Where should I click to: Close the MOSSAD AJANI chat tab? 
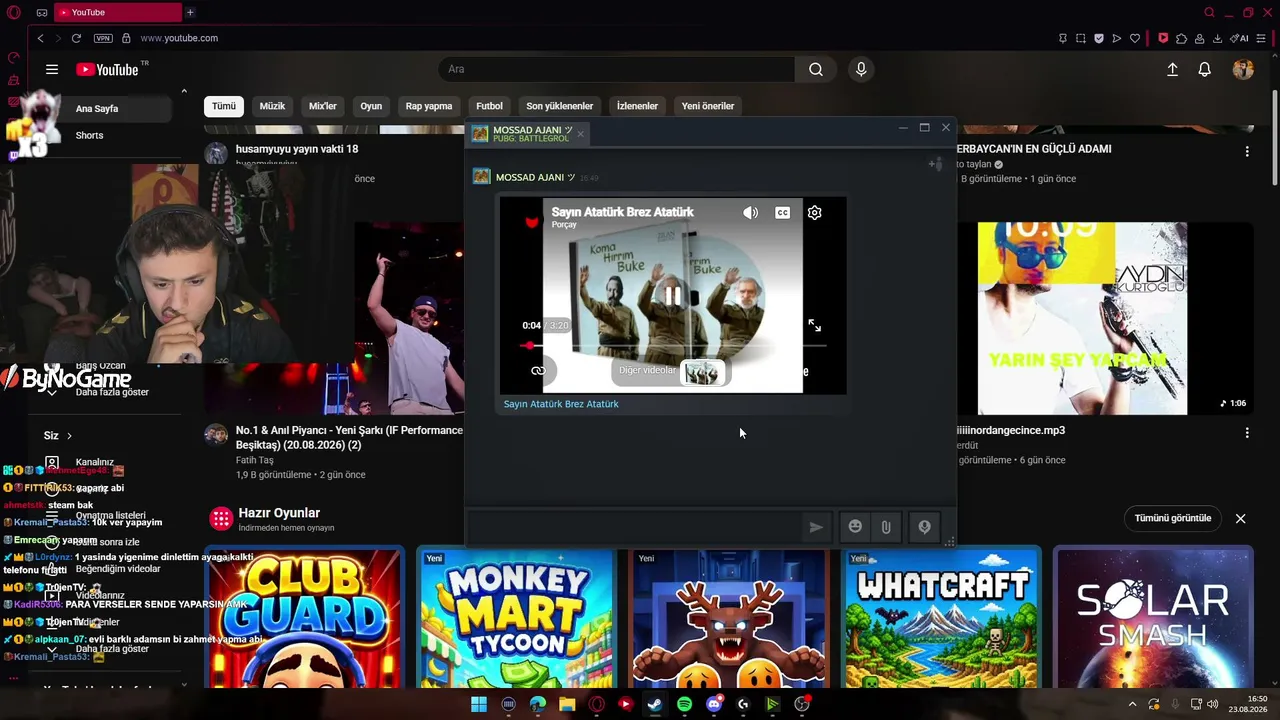[x=580, y=133]
